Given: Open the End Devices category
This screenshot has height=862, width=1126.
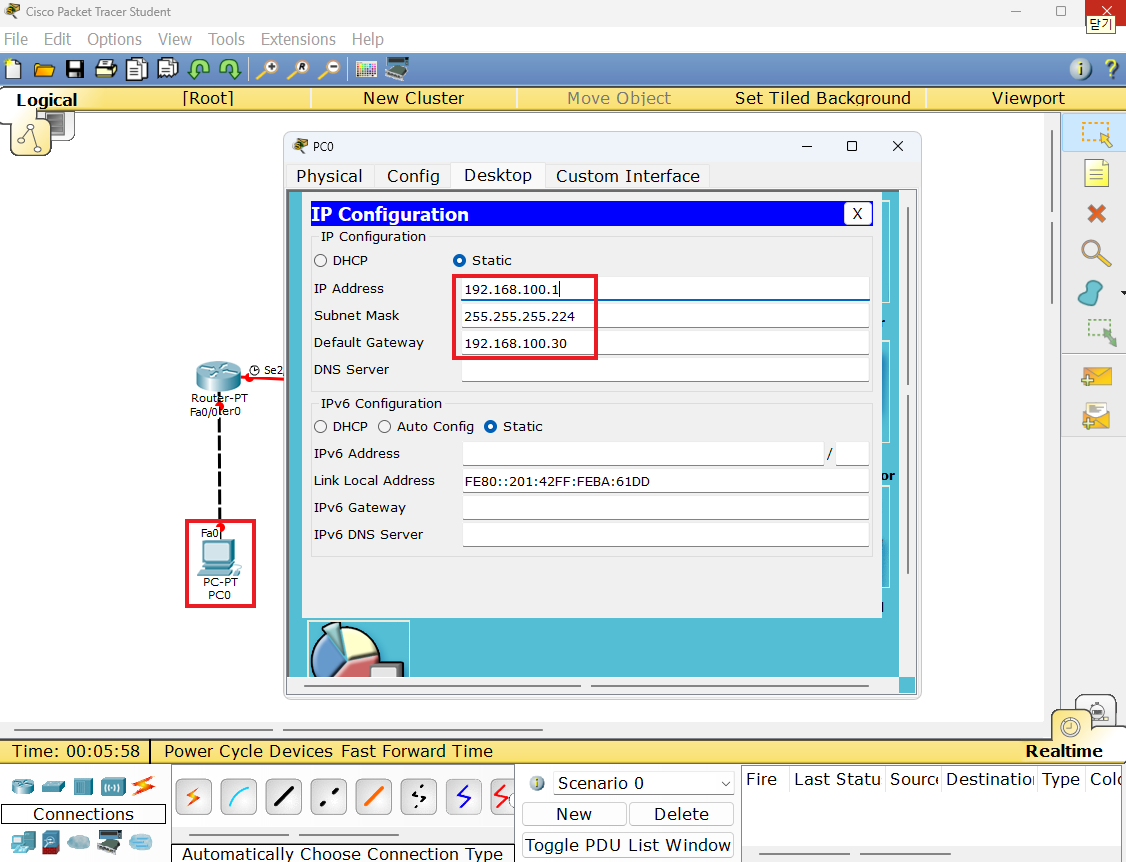Looking at the screenshot, I should pyautogui.click(x=23, y=842).
